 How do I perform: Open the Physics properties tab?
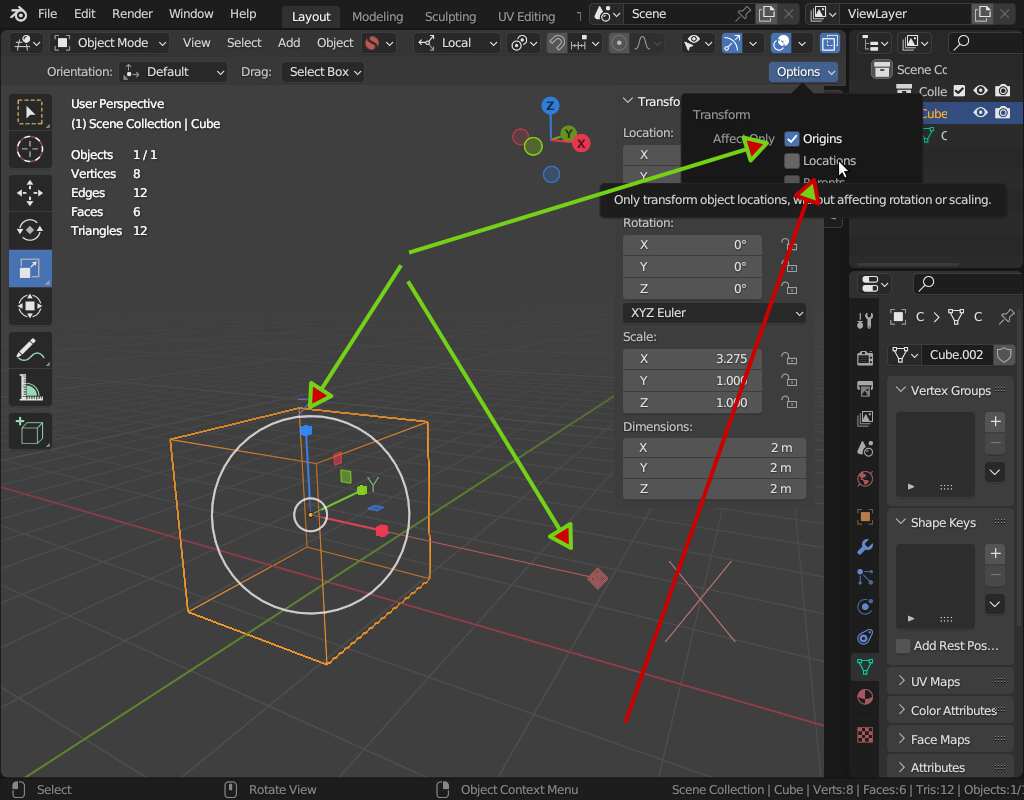(x=865, y=607)
